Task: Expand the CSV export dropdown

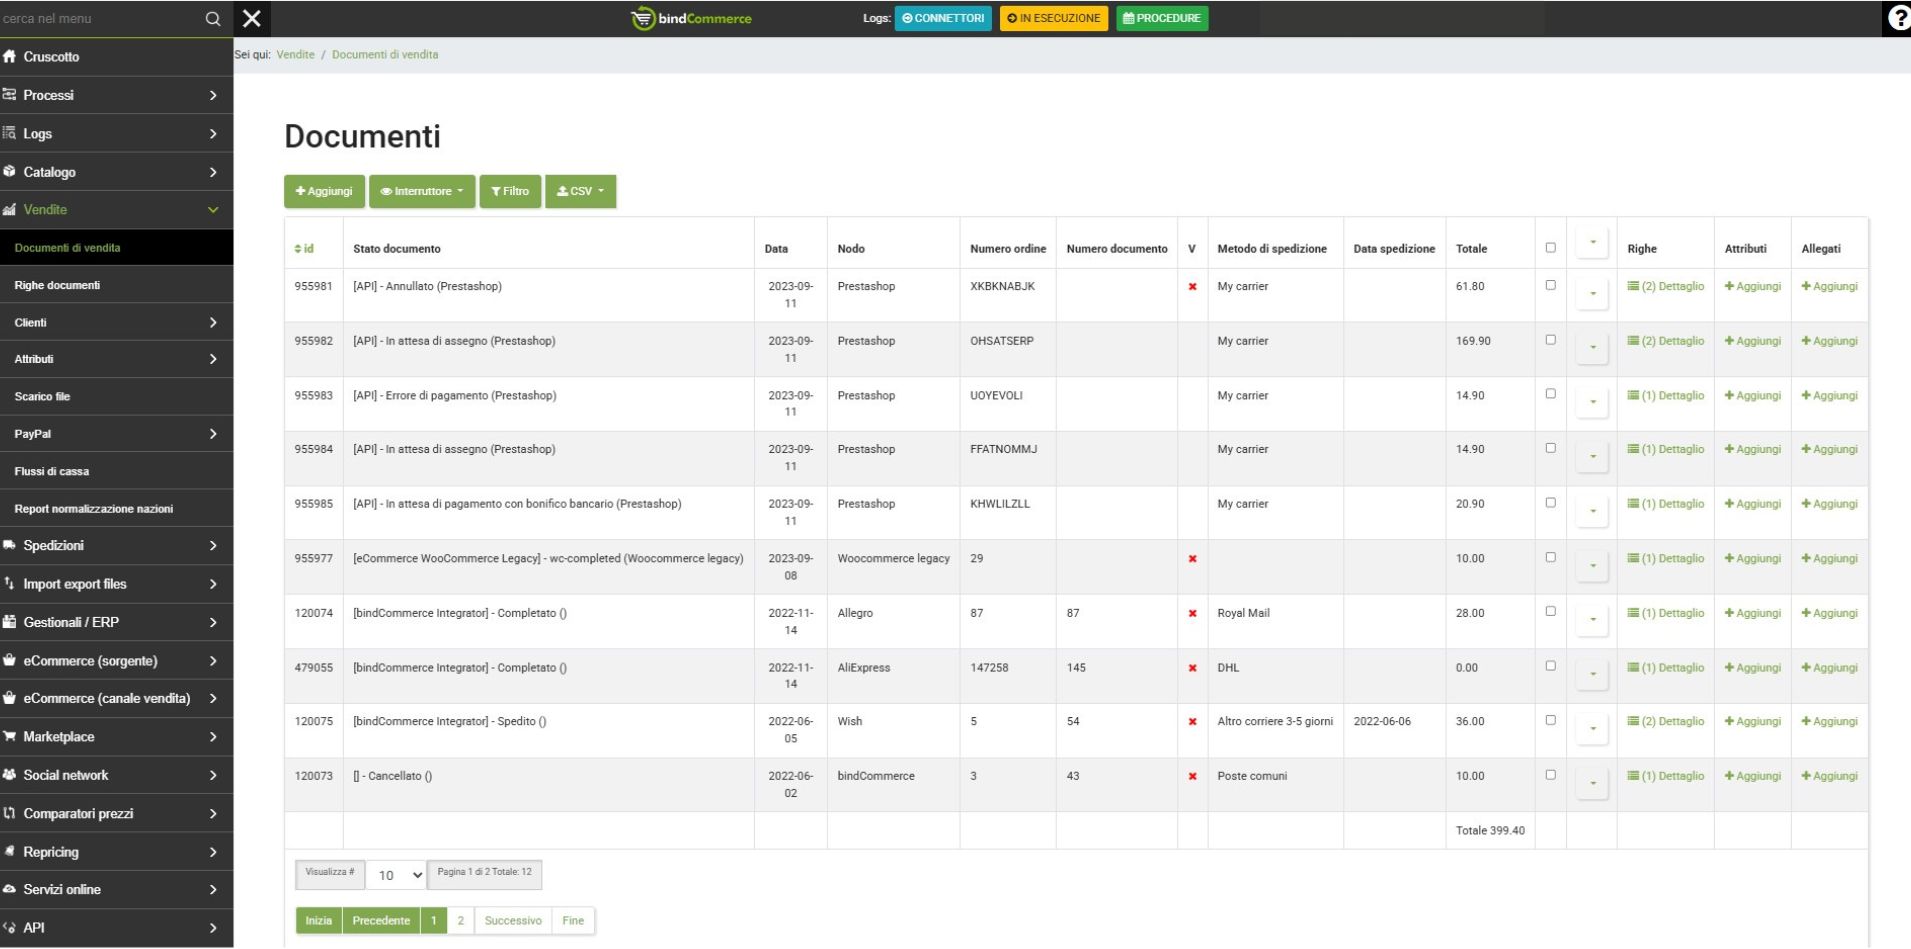Action: pyautogui.click(x=580, y=191)
